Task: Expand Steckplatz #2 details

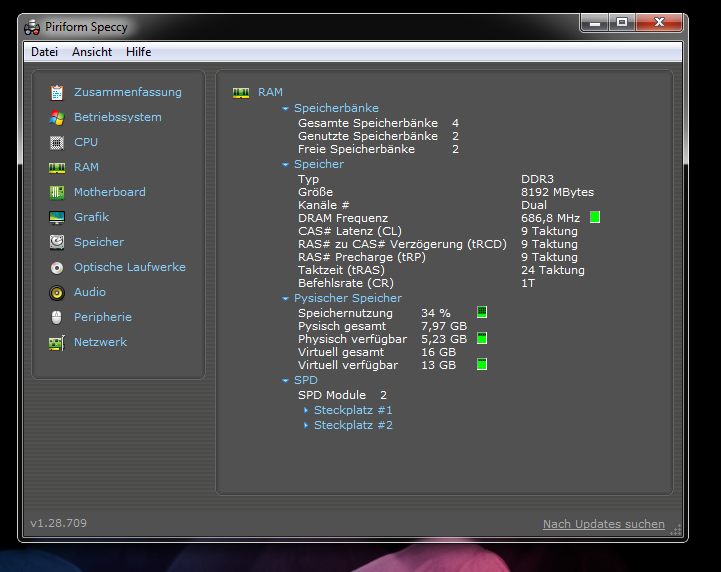Action: (x=306, y=425)
